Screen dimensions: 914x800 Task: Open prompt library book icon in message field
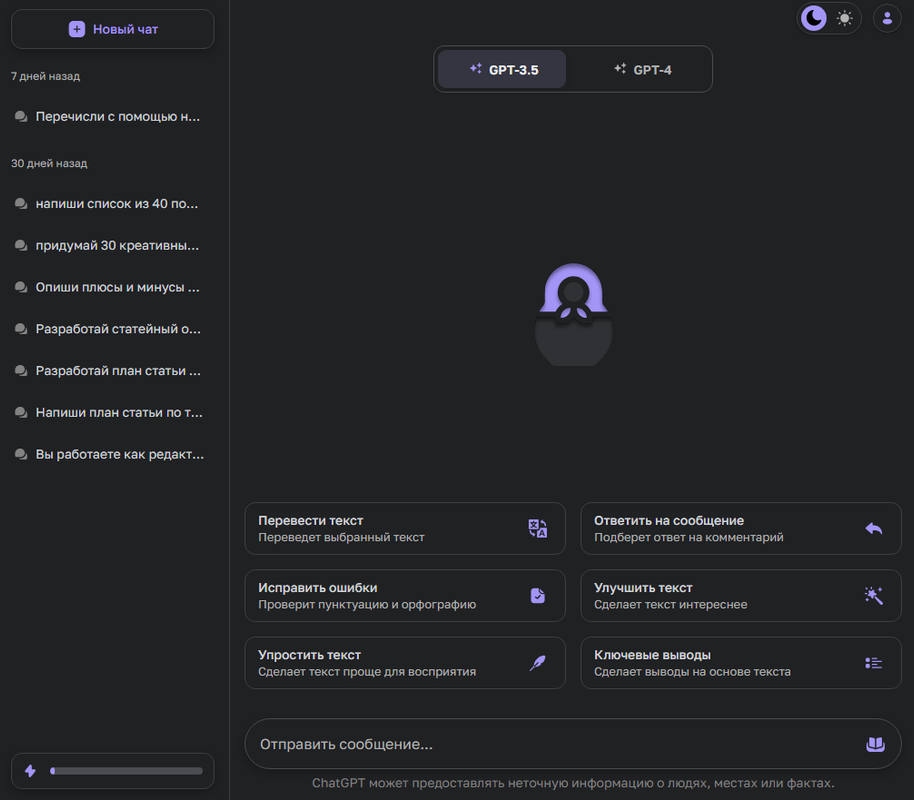pyautogui.click(x=876, y=744)
